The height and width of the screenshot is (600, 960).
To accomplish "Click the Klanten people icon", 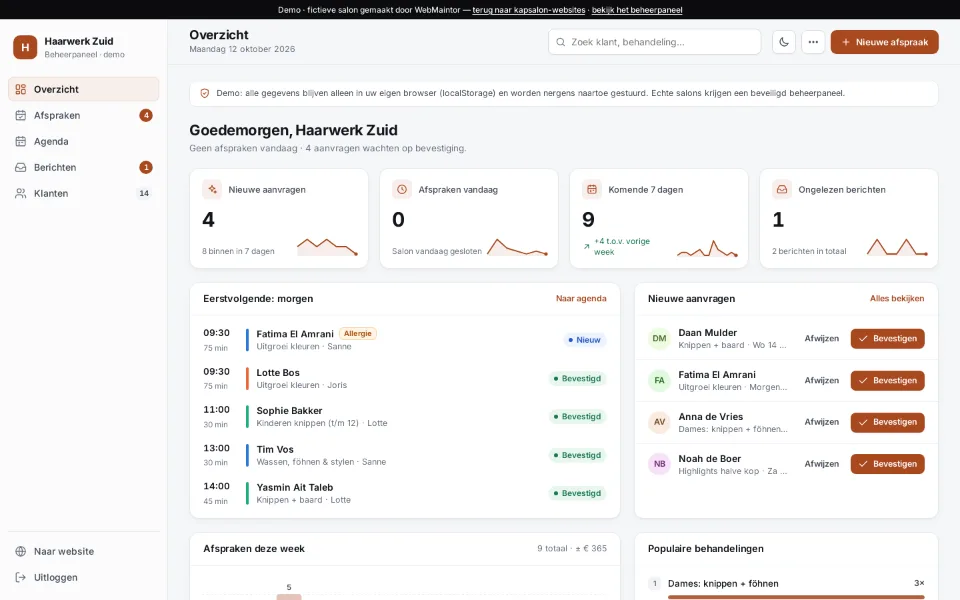I will pos(21,193).
